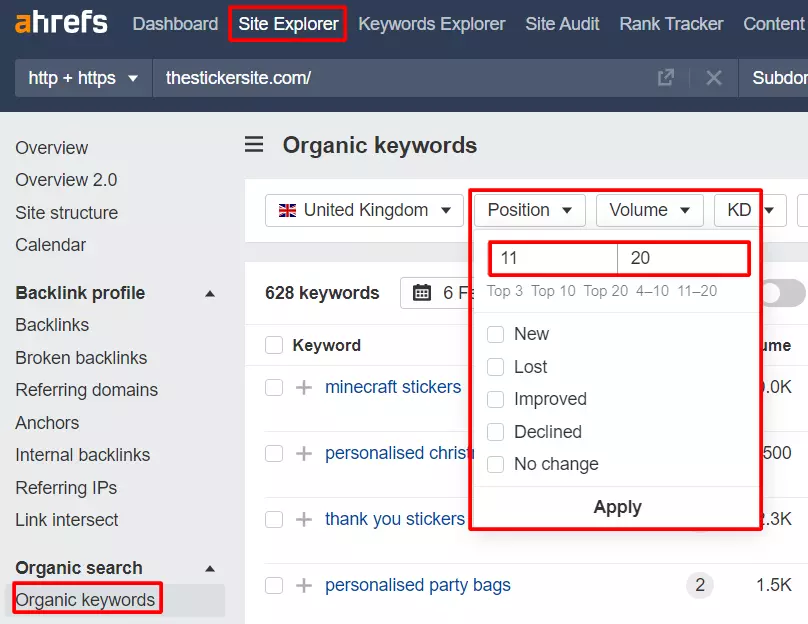Check the Improved checkbox
The image size is (808, 624).
[x=495, y=399]
